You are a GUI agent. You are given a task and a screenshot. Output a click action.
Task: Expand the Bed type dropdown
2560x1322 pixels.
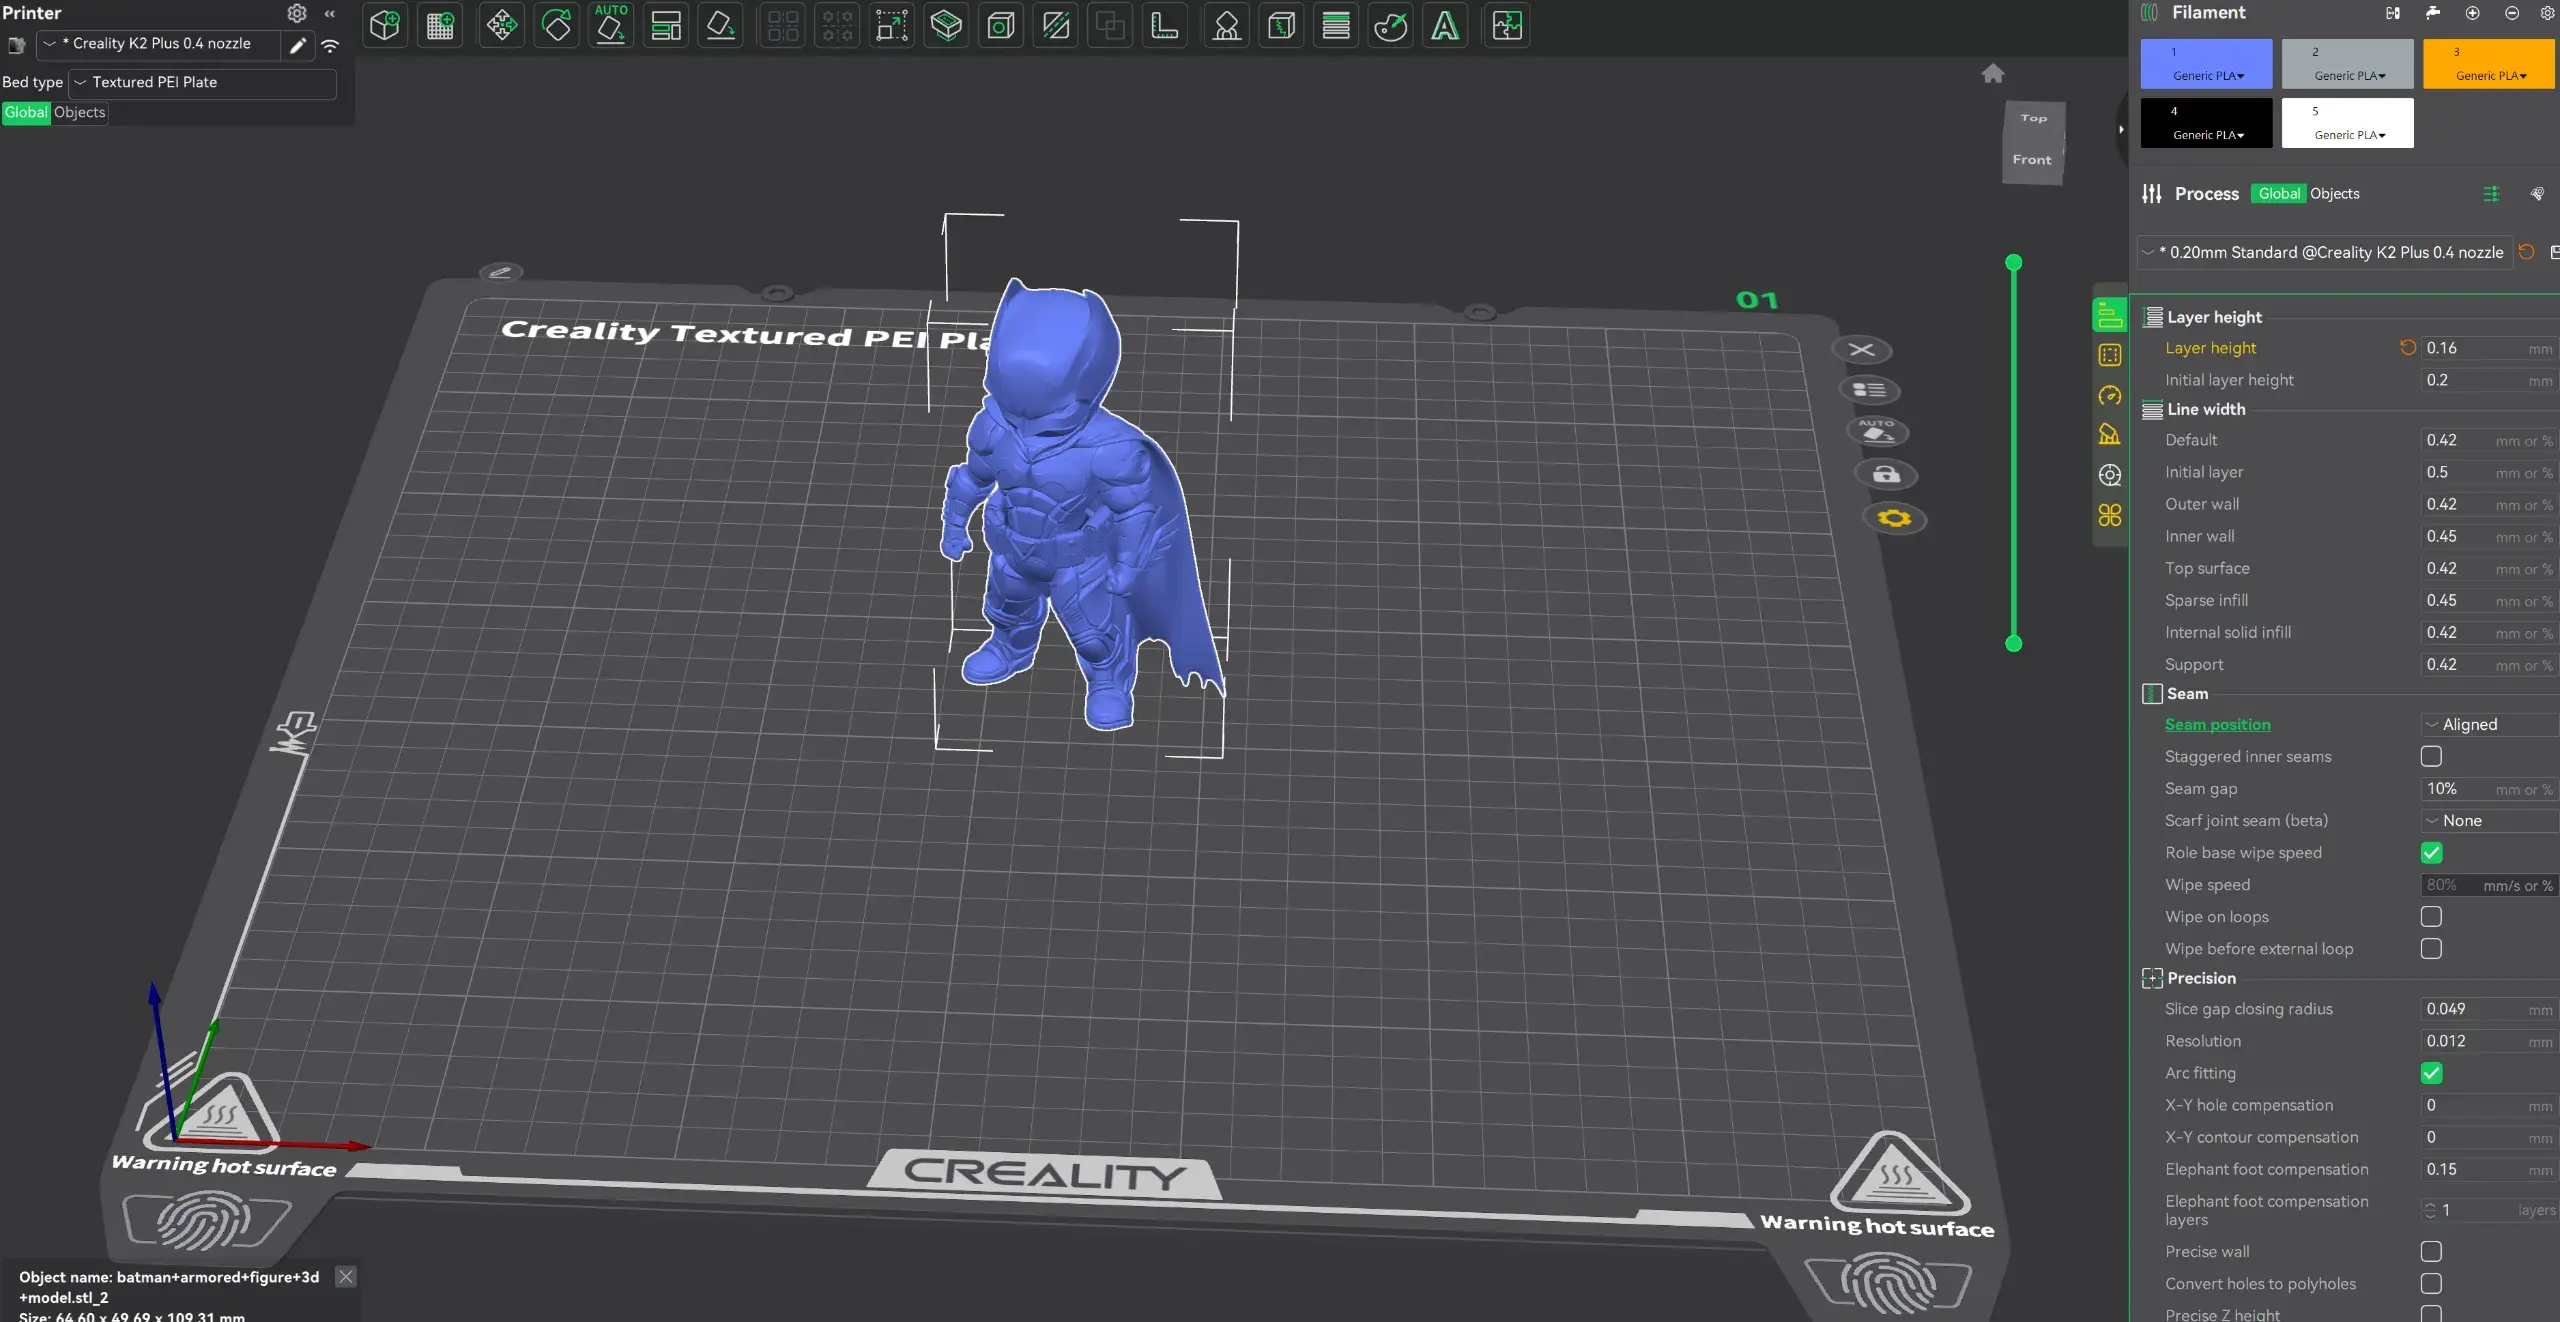pyautogui.click(x=203, y=82)
